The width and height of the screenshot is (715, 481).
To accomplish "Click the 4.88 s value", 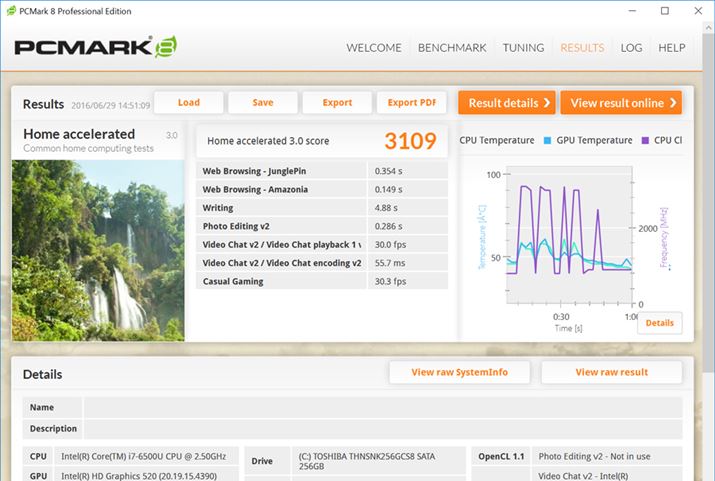I will click(386, 208).
